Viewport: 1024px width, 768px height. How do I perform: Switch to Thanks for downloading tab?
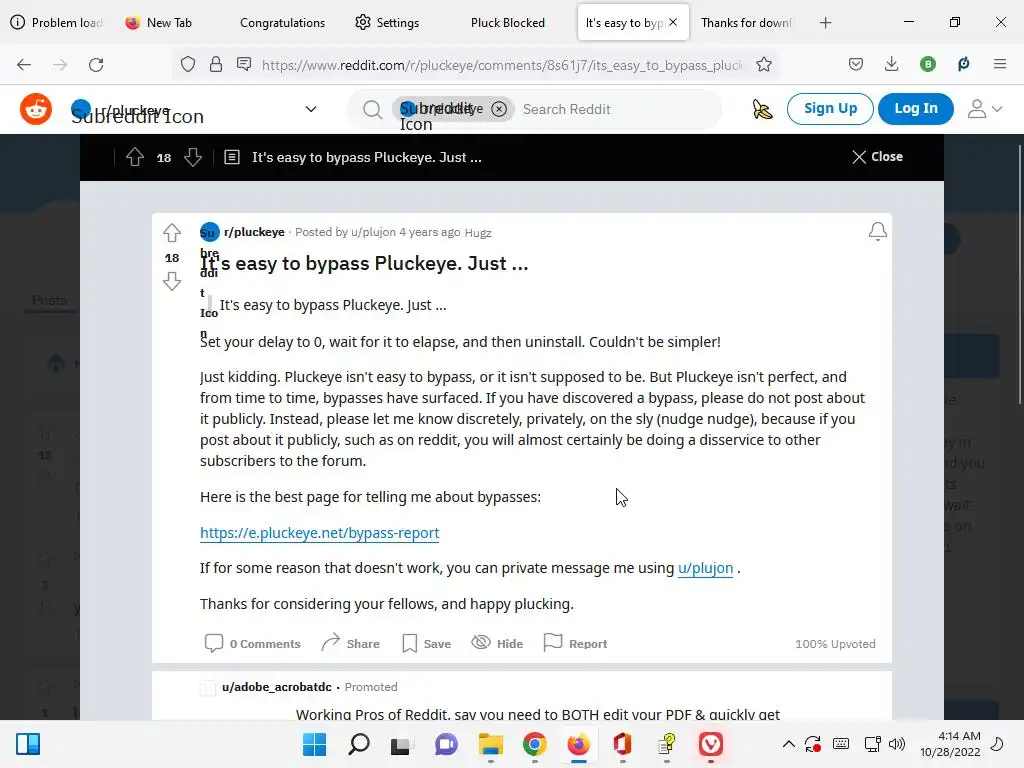click(746, 23)
